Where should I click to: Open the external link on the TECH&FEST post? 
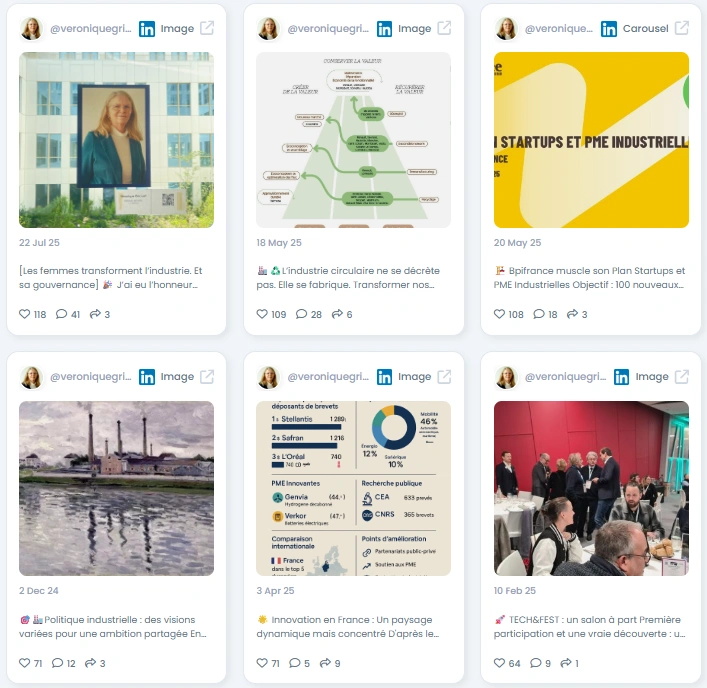[x=681, y=377]
